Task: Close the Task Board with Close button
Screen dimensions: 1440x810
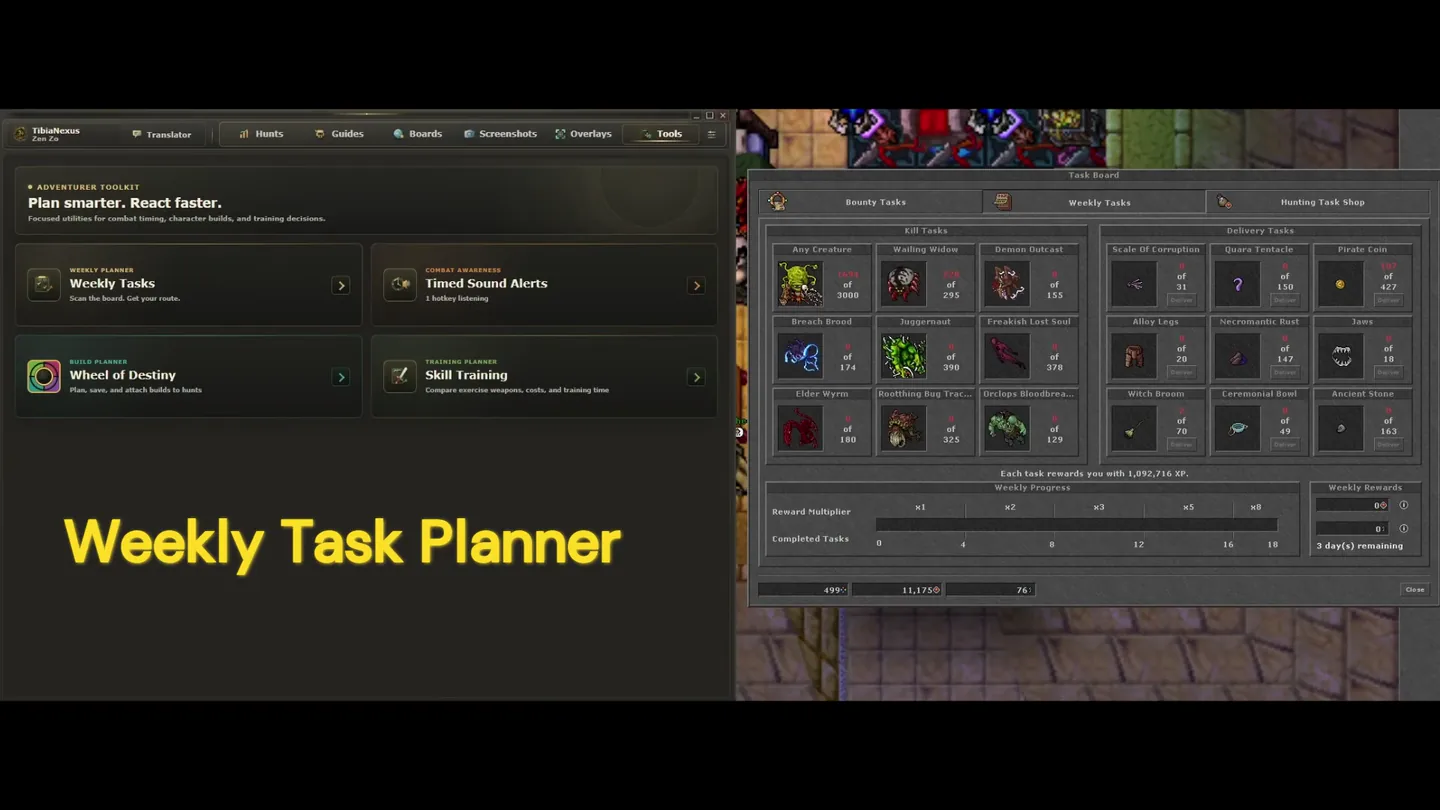Action: [1415, 590]
